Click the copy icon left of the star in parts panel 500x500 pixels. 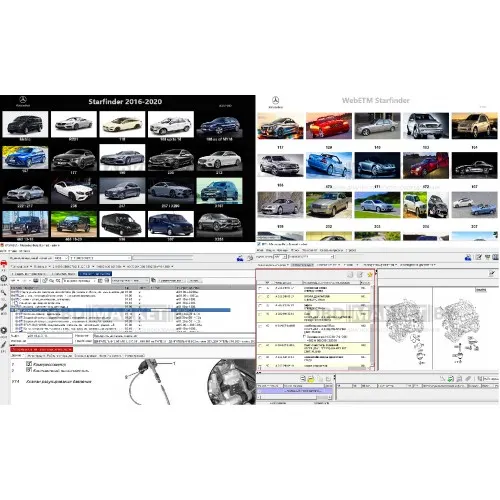pyautogui.click(x=360, y=275)
